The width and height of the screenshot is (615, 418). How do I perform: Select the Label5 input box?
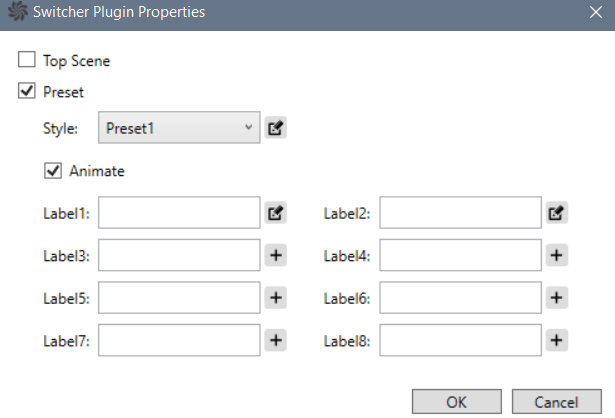point(179,298)
